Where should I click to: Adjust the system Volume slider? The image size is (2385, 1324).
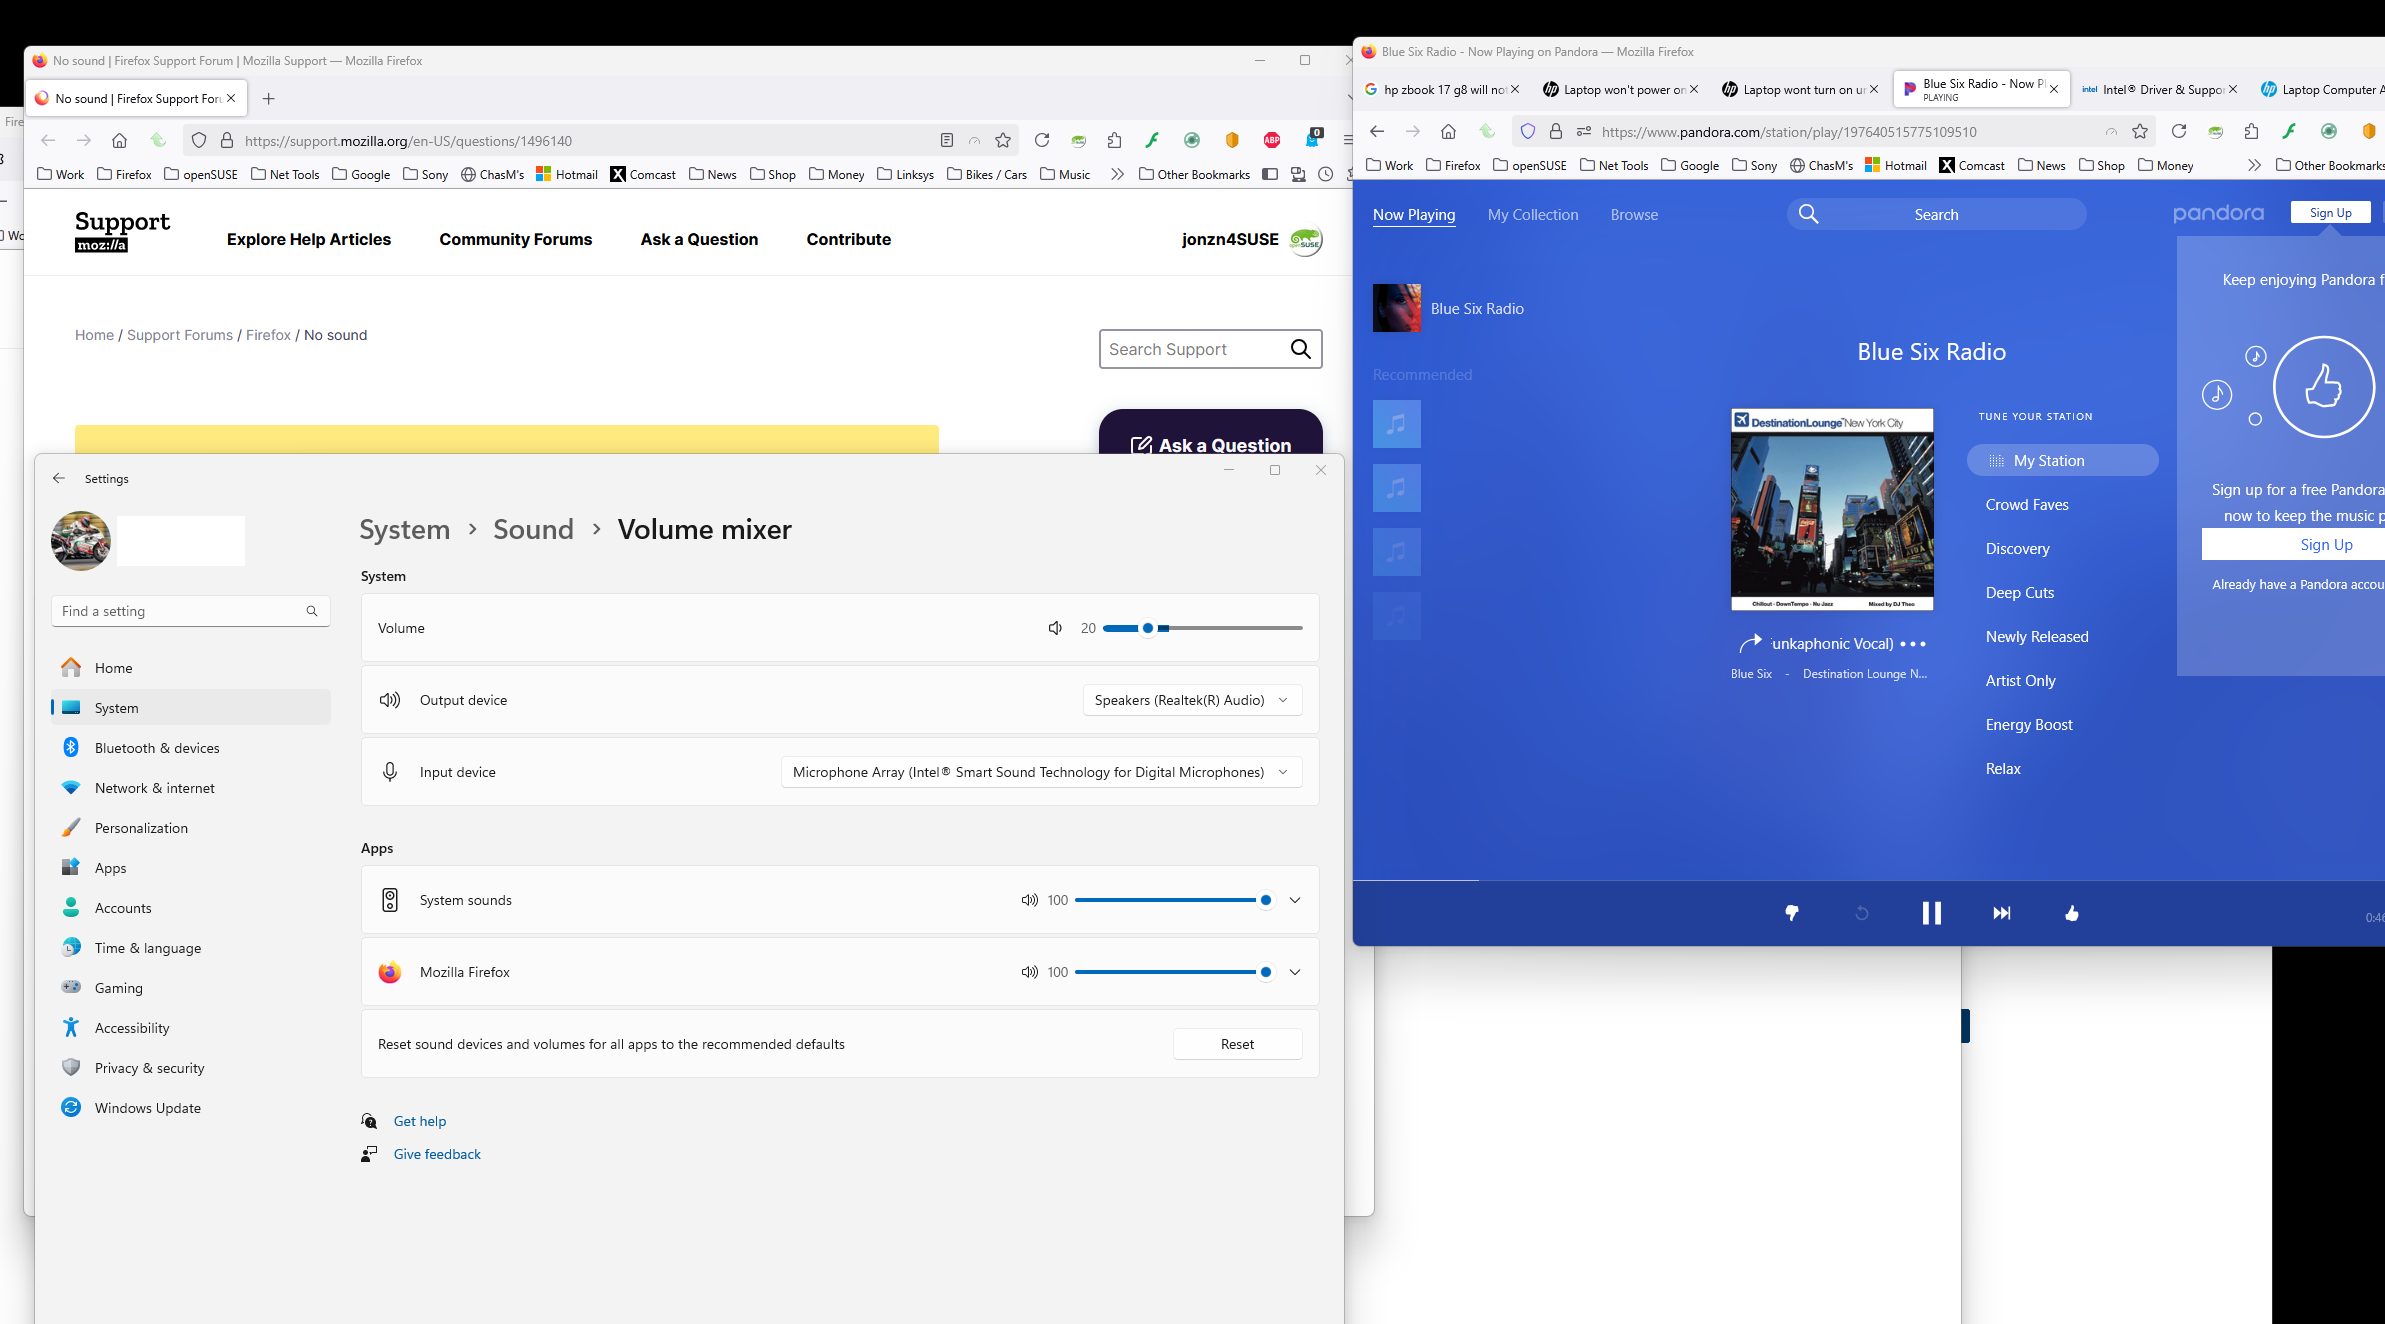click(1202, 628)
